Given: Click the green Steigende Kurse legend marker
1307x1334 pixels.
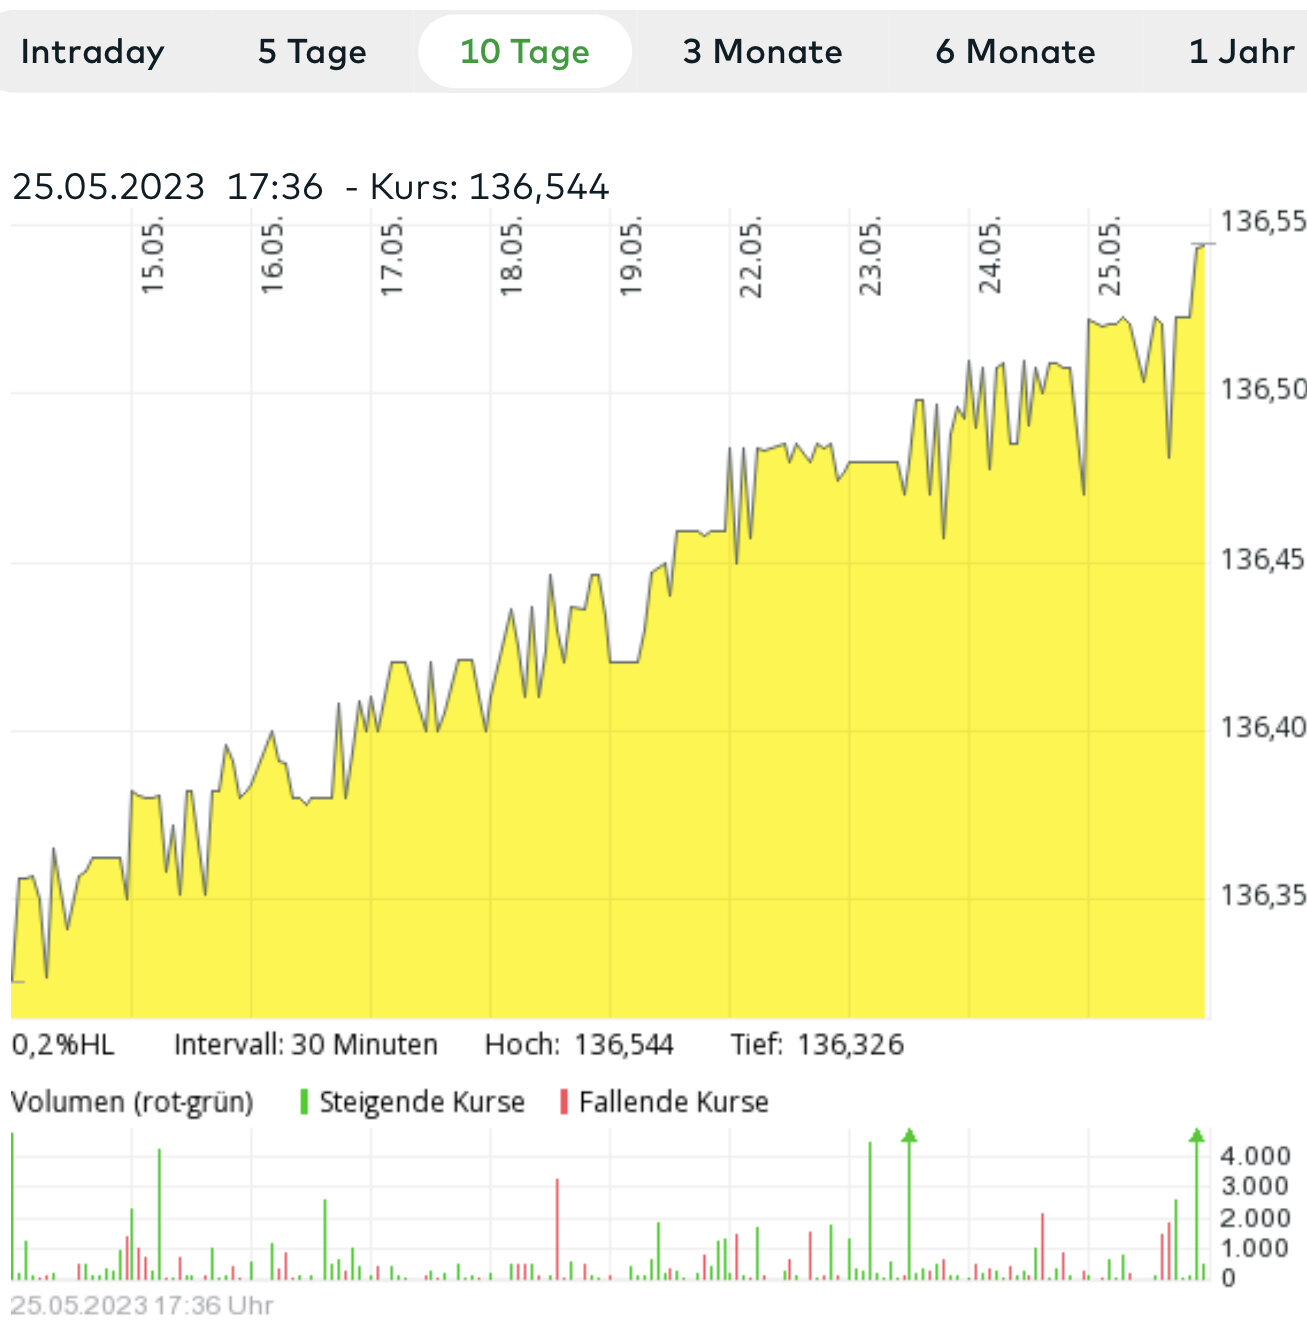Looking at the screenshot, I should pyautogui.click(x=304, y=1102).
